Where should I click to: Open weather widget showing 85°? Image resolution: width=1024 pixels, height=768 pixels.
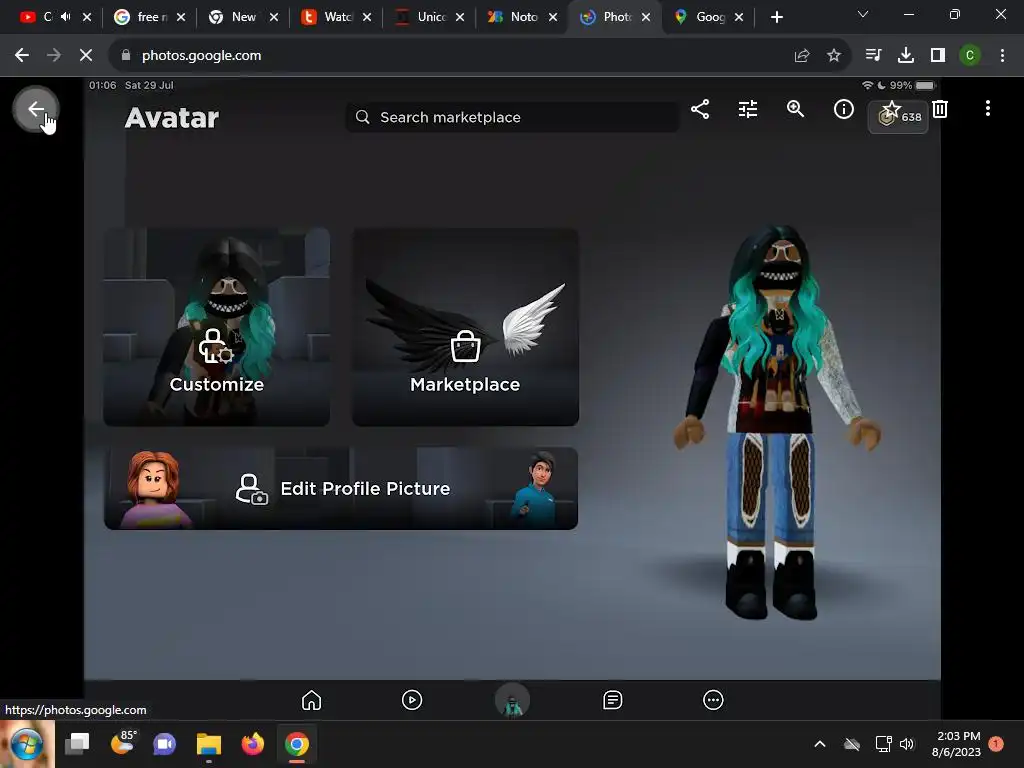[x=122, y=743]
